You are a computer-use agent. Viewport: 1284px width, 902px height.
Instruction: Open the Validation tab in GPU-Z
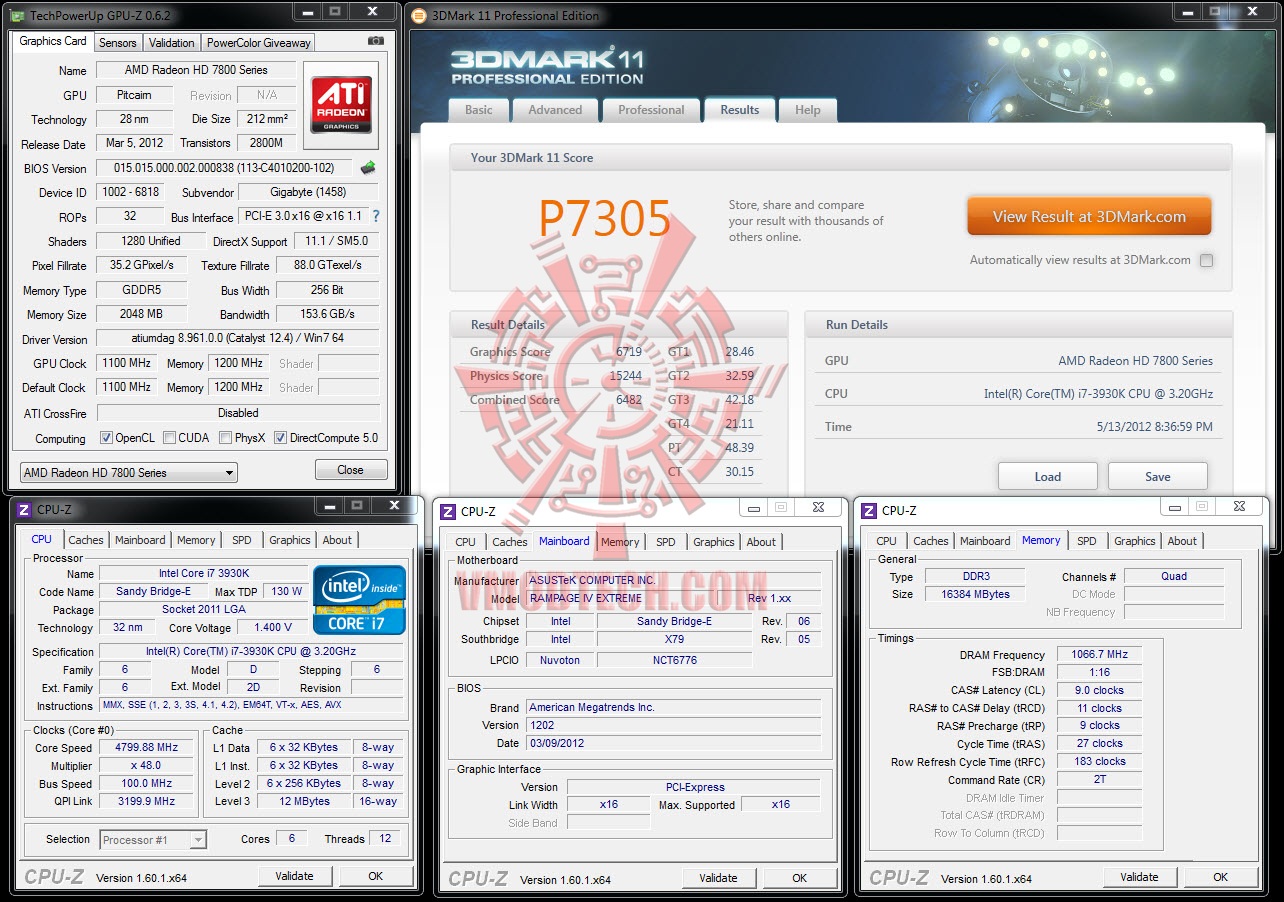(172, 43)
